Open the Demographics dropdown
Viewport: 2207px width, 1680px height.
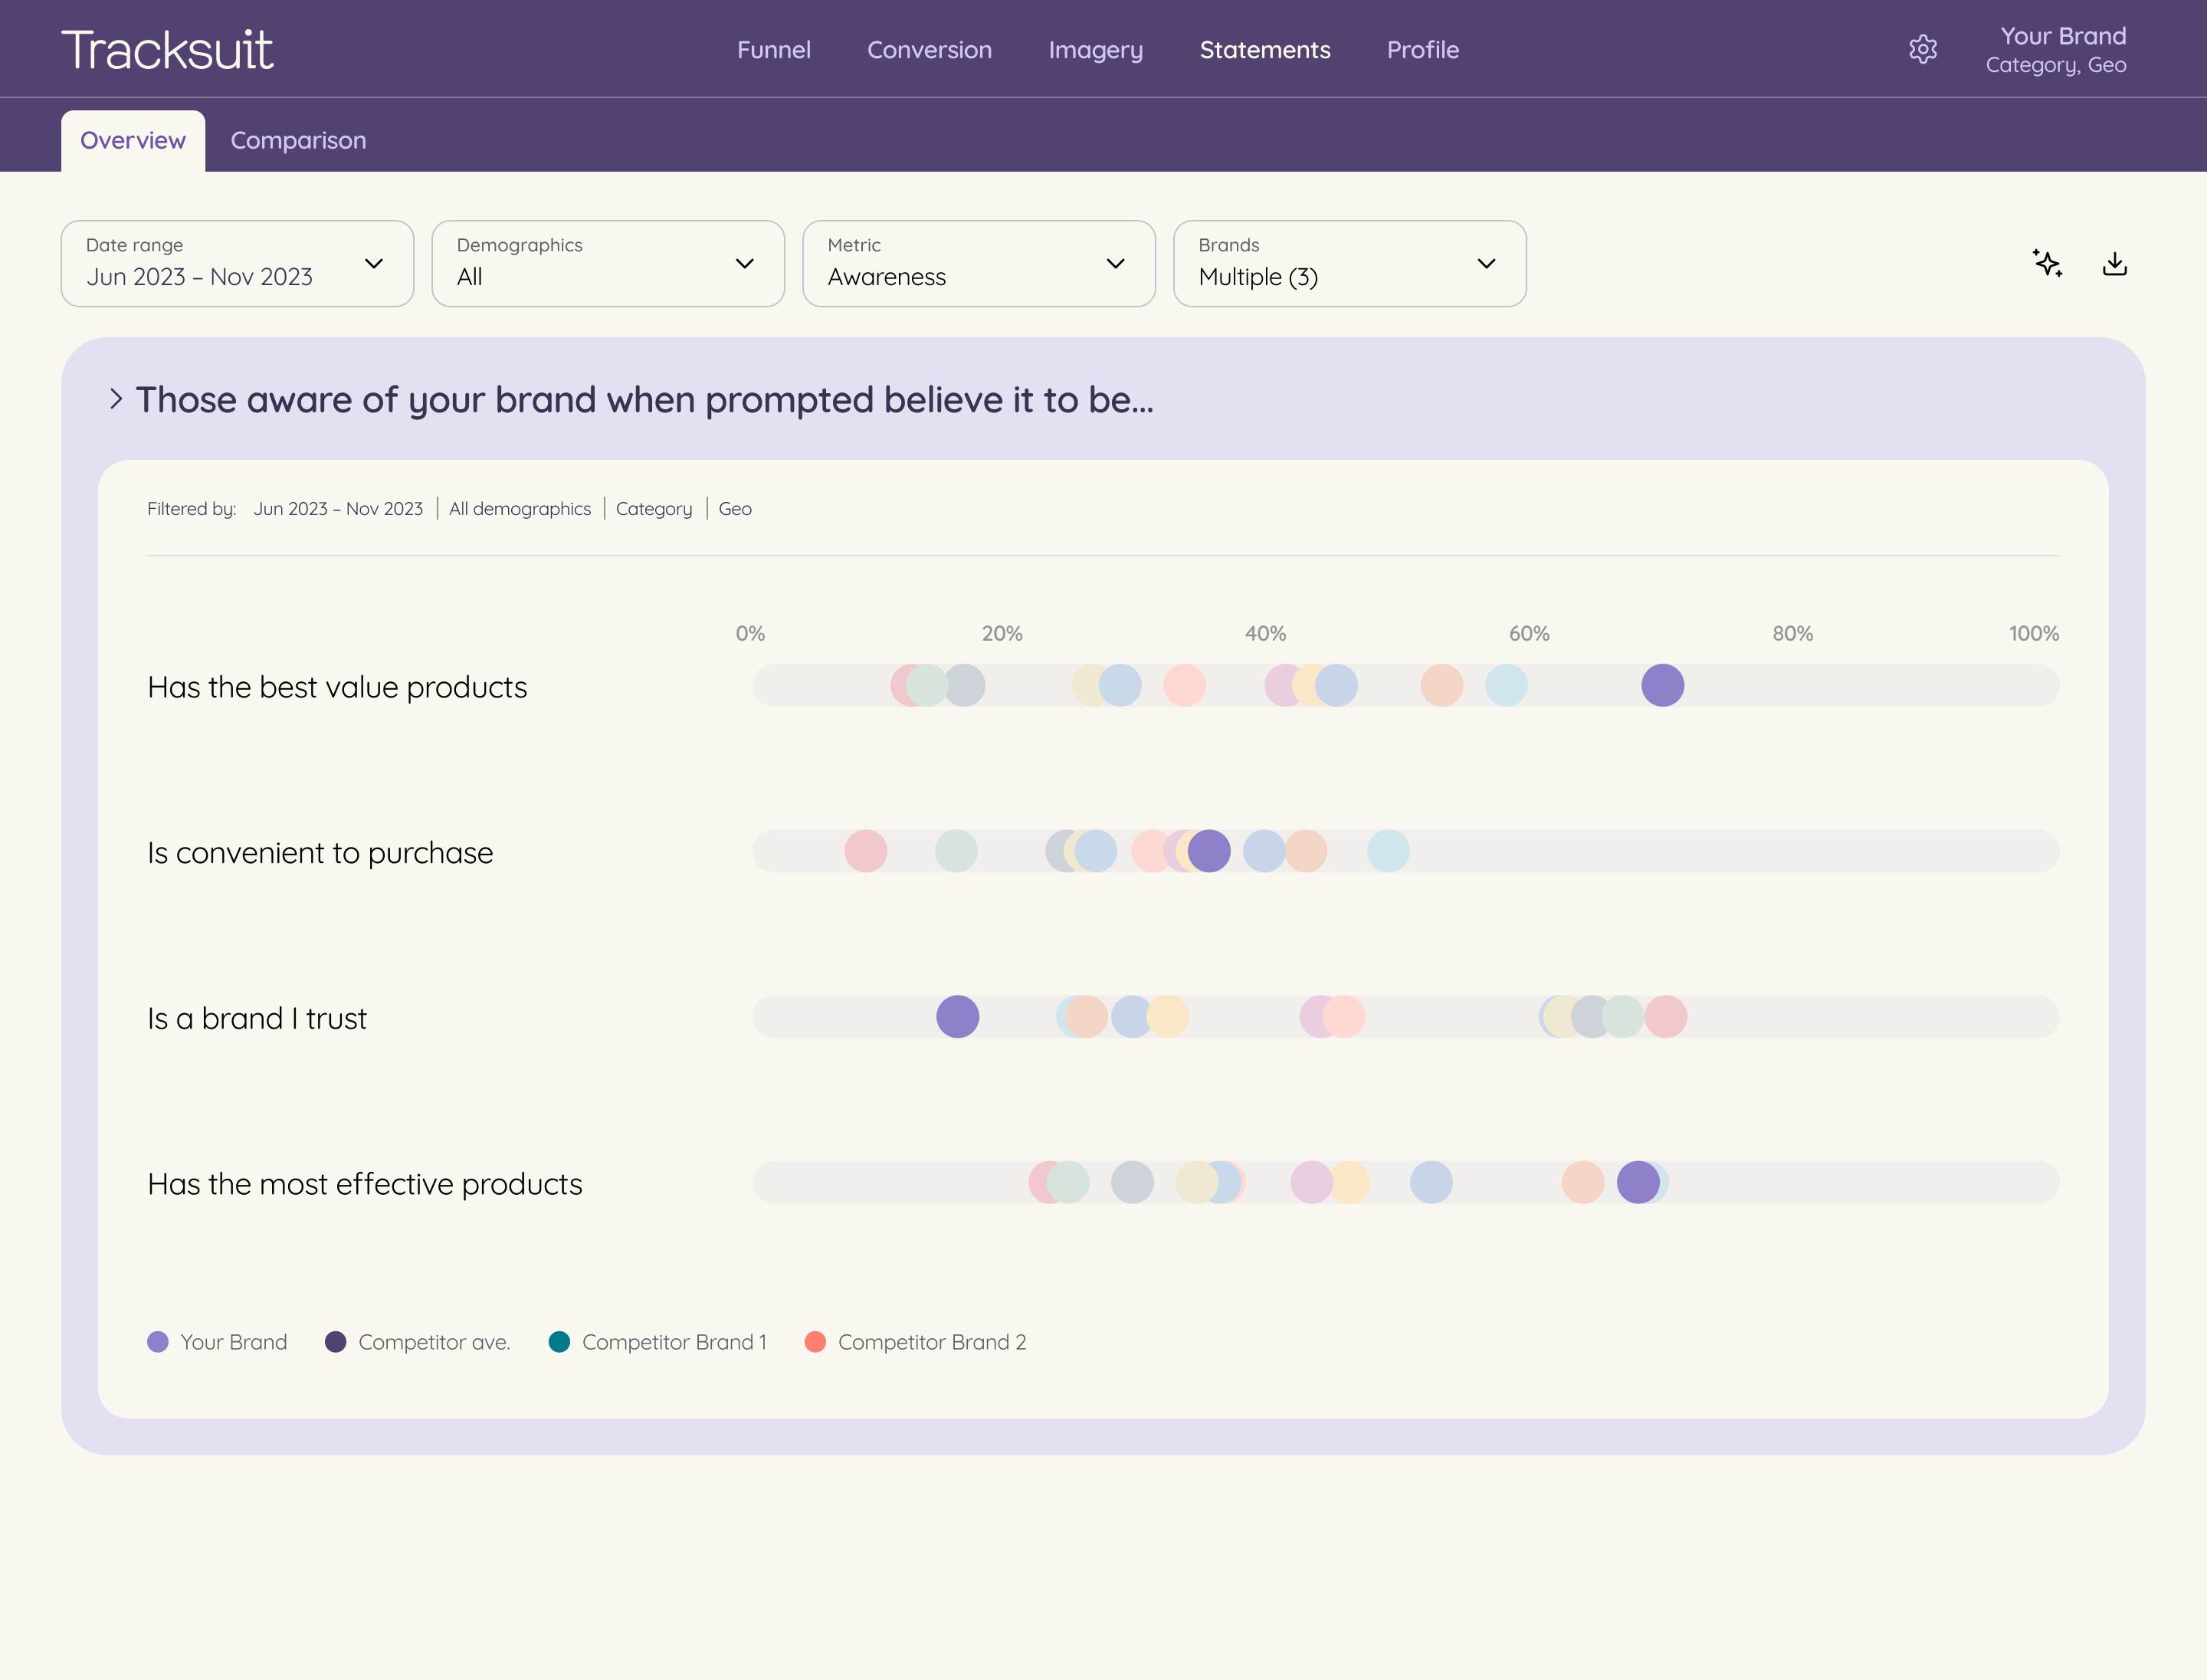point(608,263)
